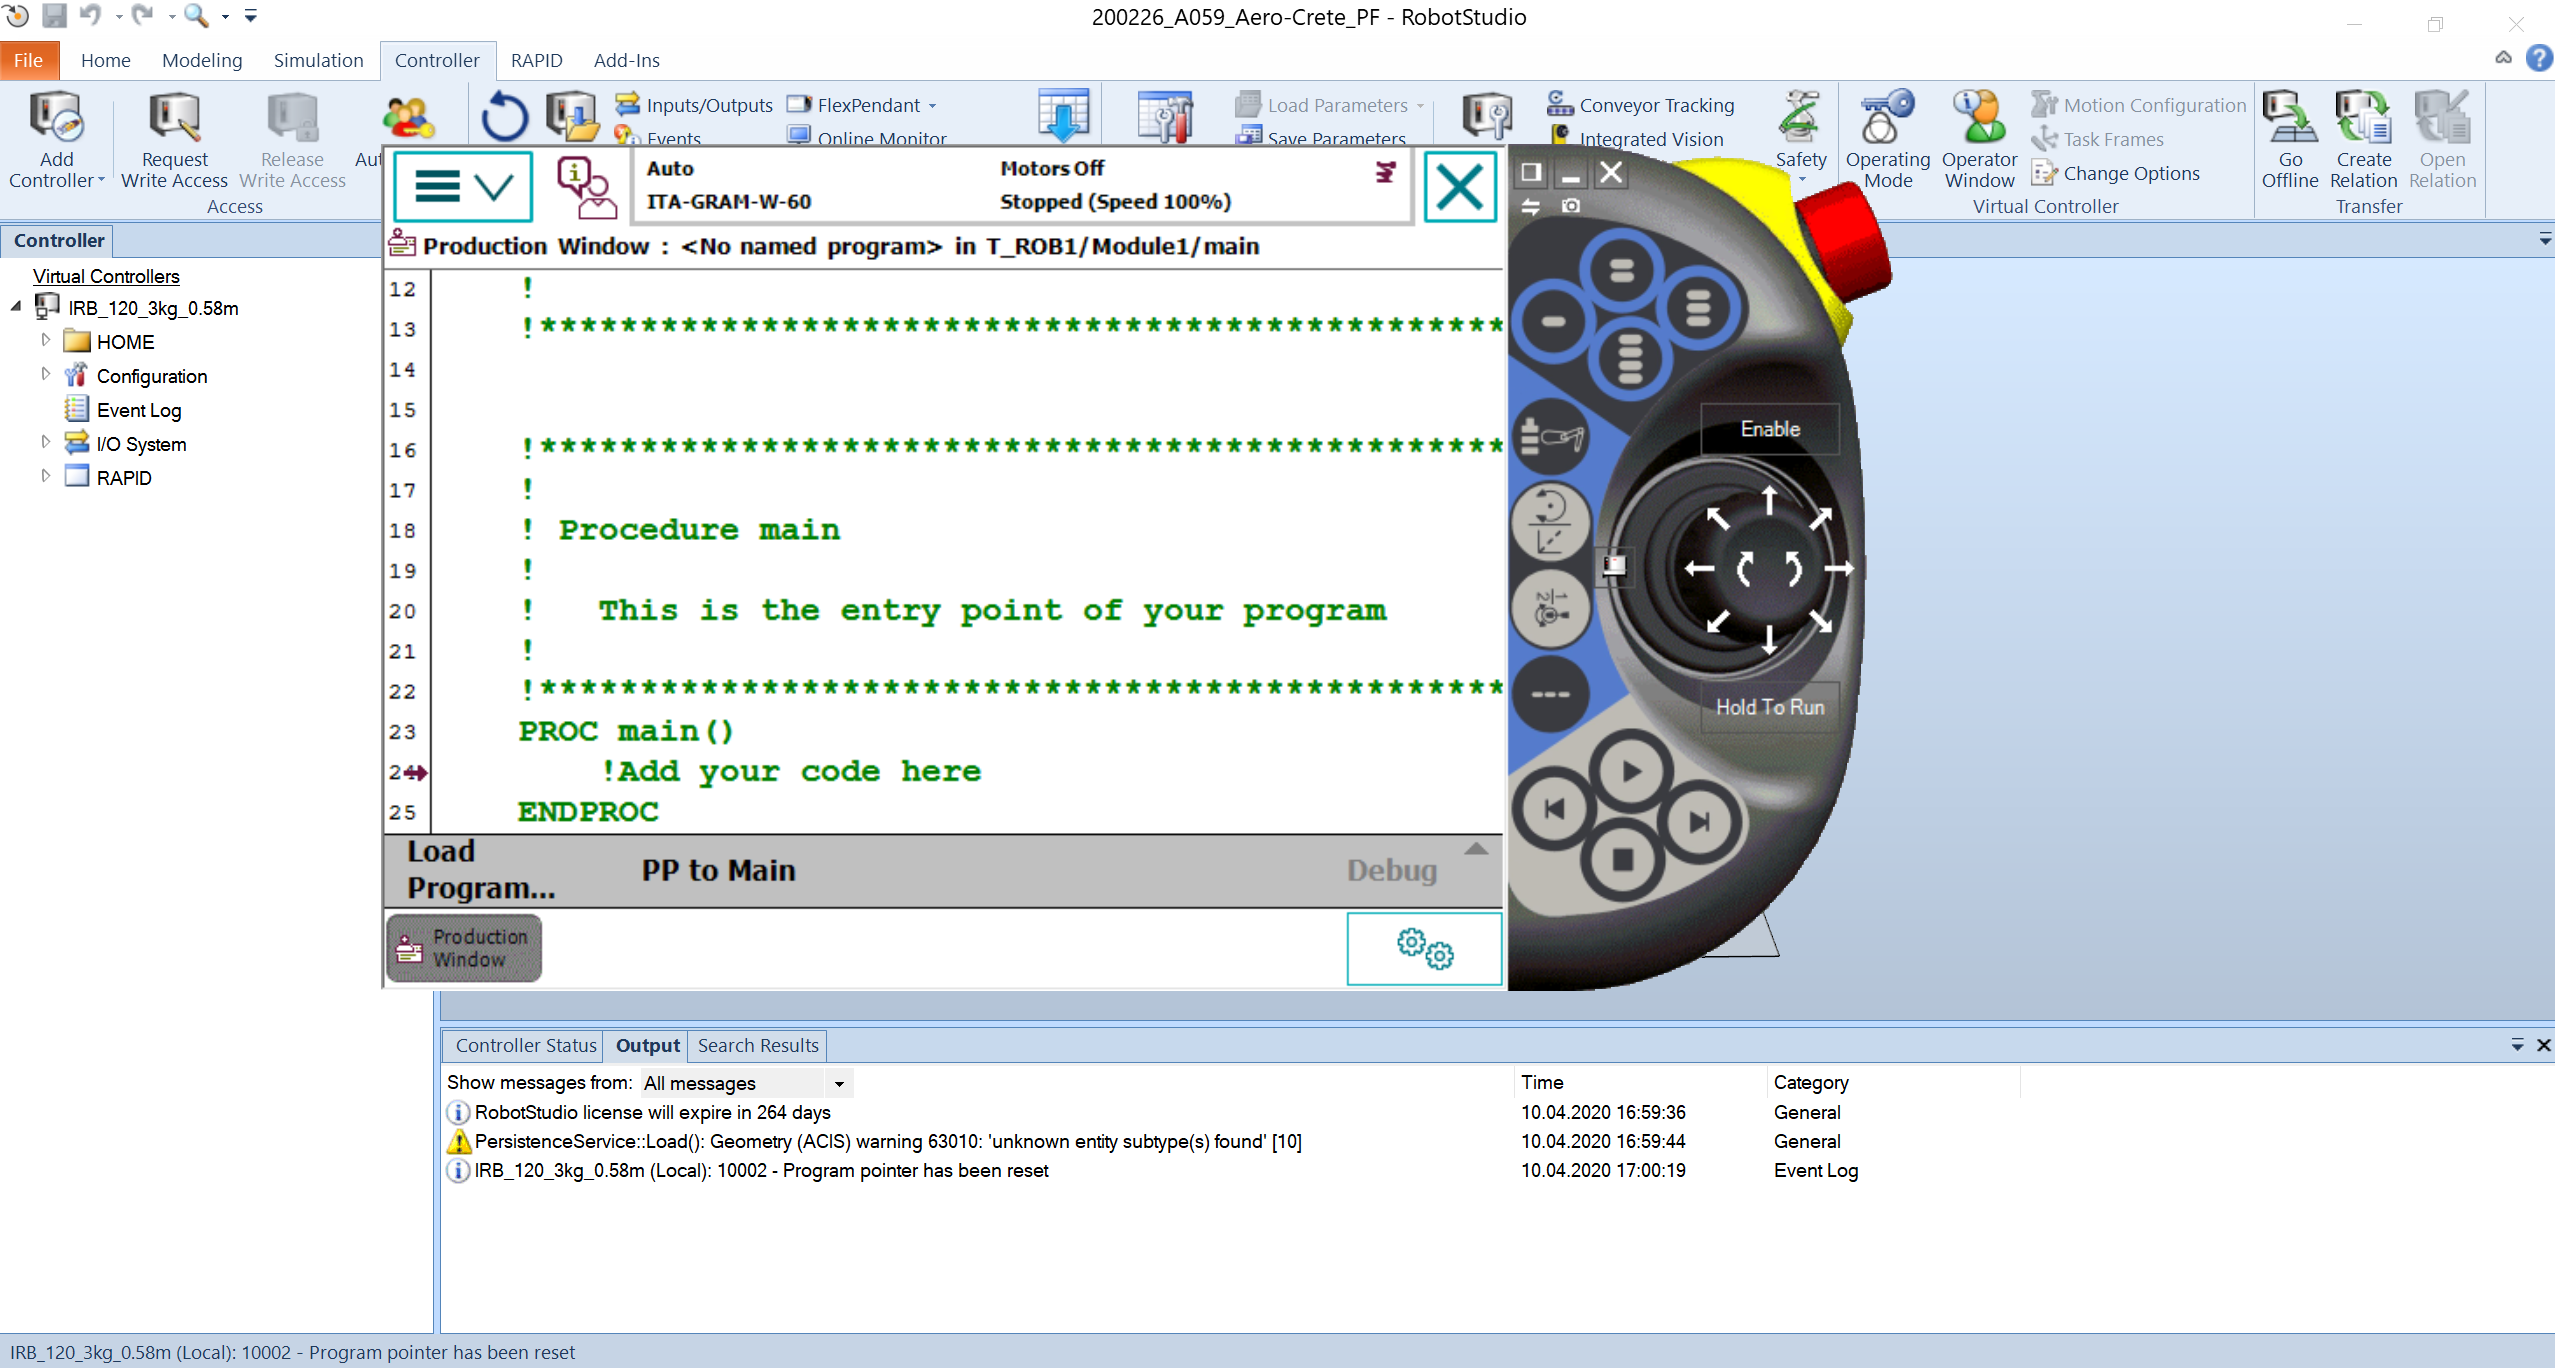Screen dimensions: 2555x1368
Task: Switch to the RAPID ribbon tab
Action: (536, 60)
